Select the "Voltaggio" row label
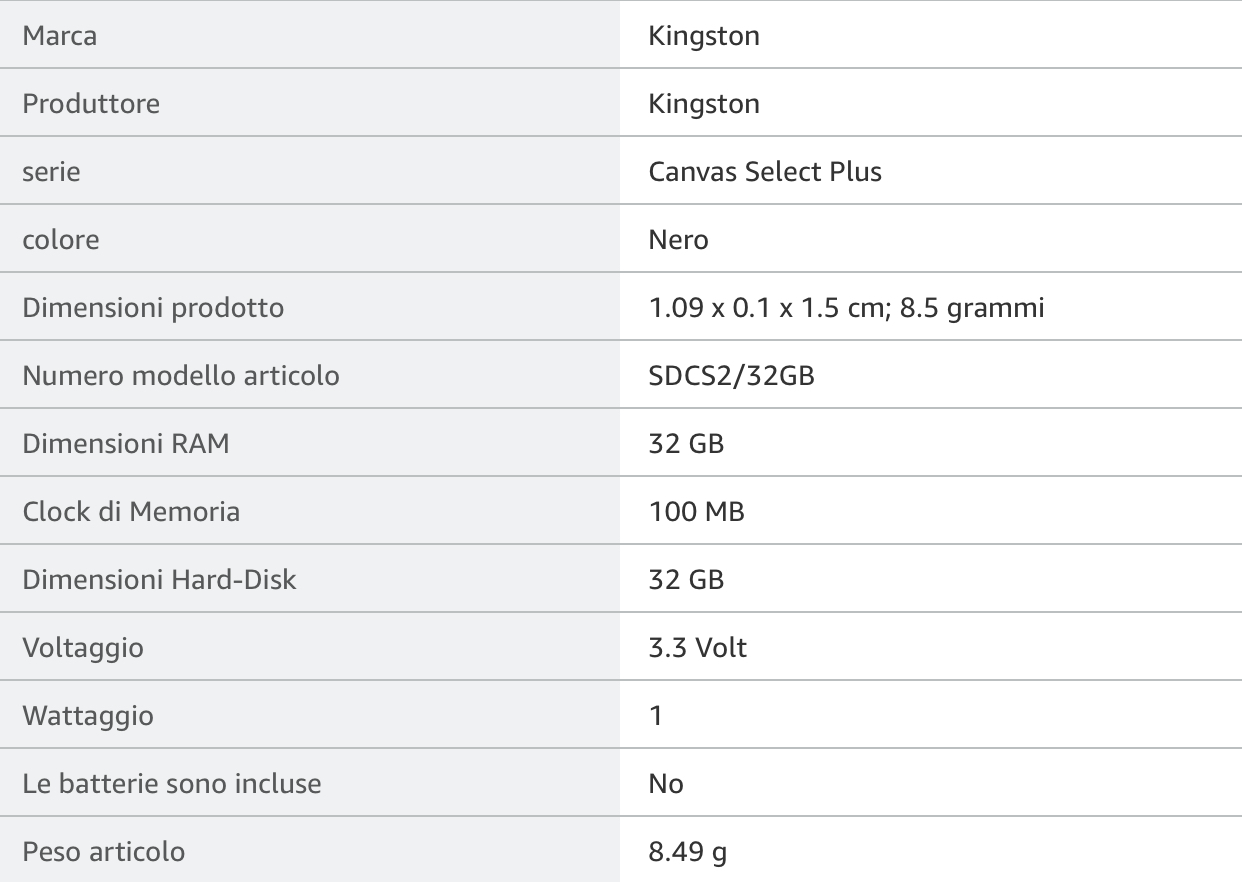Viewport: 1242px width, 882px height. (83, 648)
